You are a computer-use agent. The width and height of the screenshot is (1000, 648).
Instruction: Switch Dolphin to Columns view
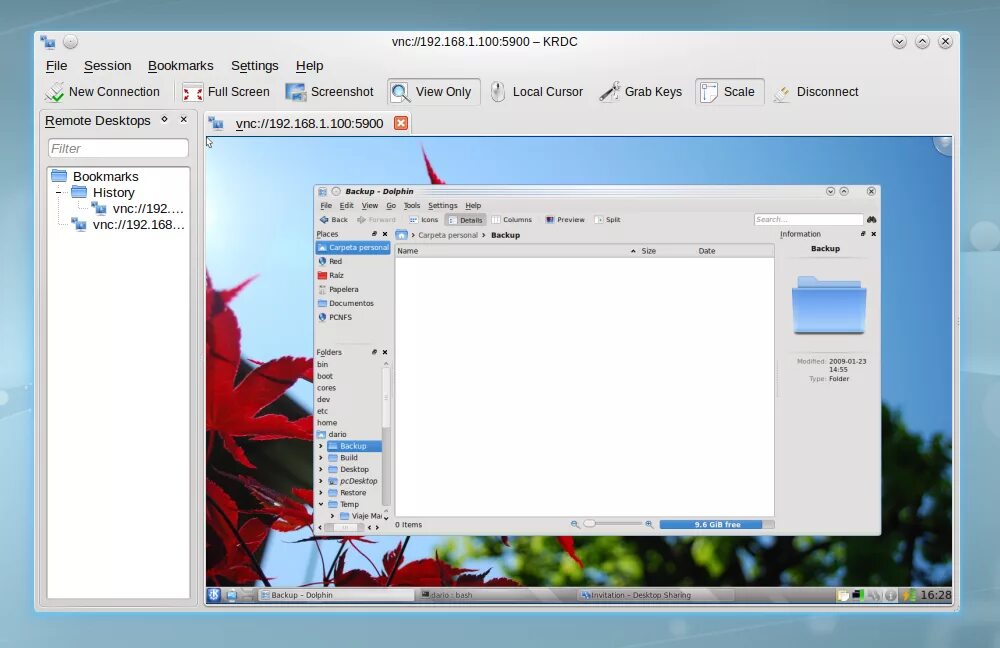[511, 219]
